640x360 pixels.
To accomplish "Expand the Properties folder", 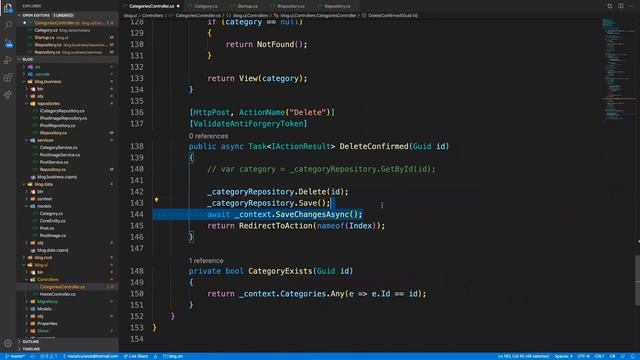I will point(67,324).
